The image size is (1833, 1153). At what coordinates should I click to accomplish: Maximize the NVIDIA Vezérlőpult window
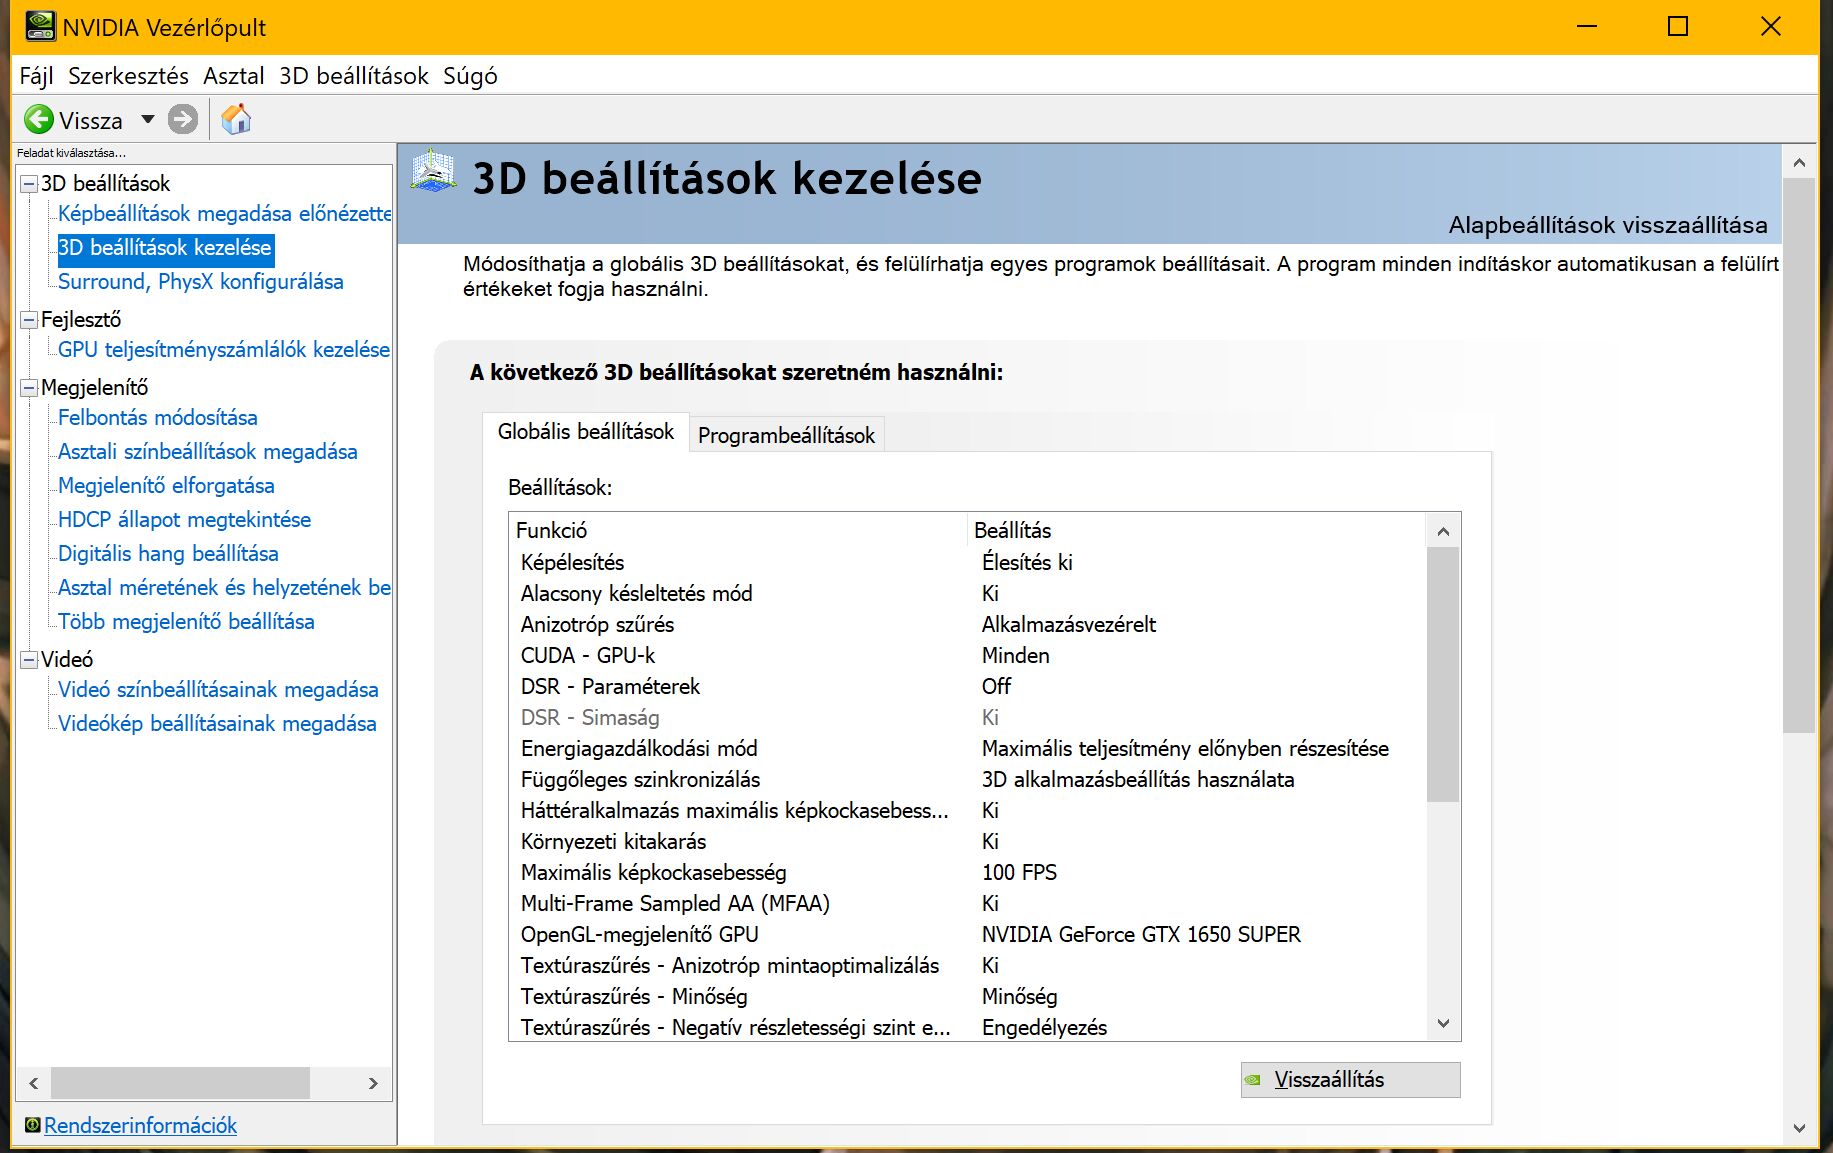click(x=1678, y=27)
